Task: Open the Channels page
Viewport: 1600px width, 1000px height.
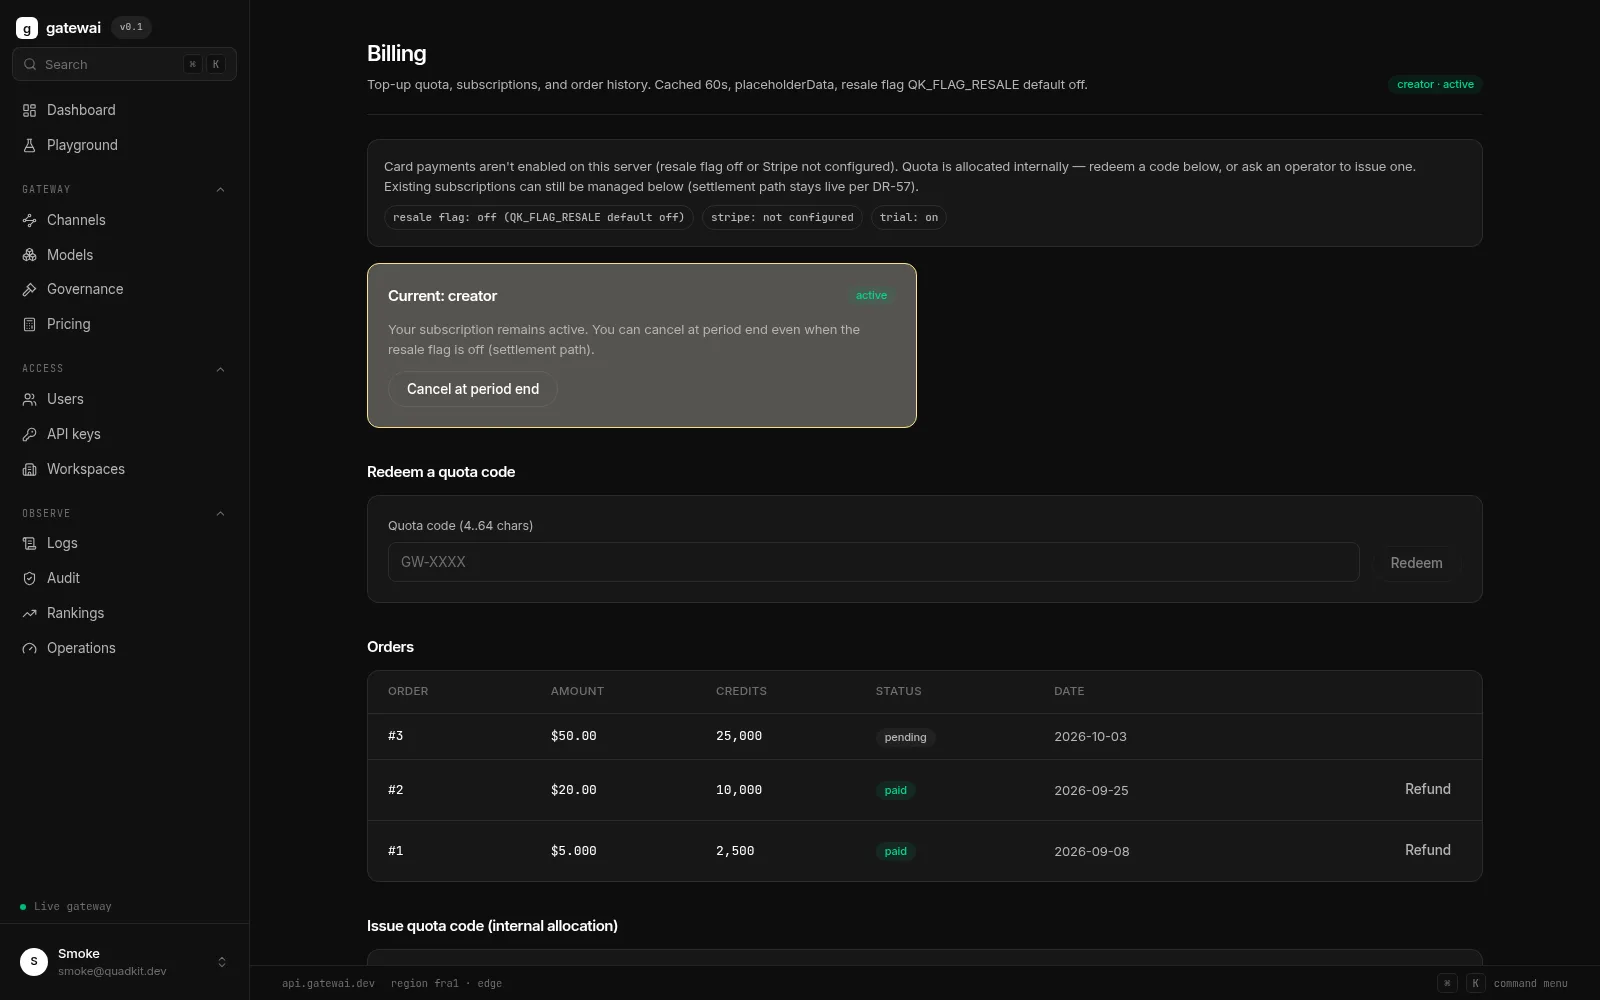Action: coord(124,220)
